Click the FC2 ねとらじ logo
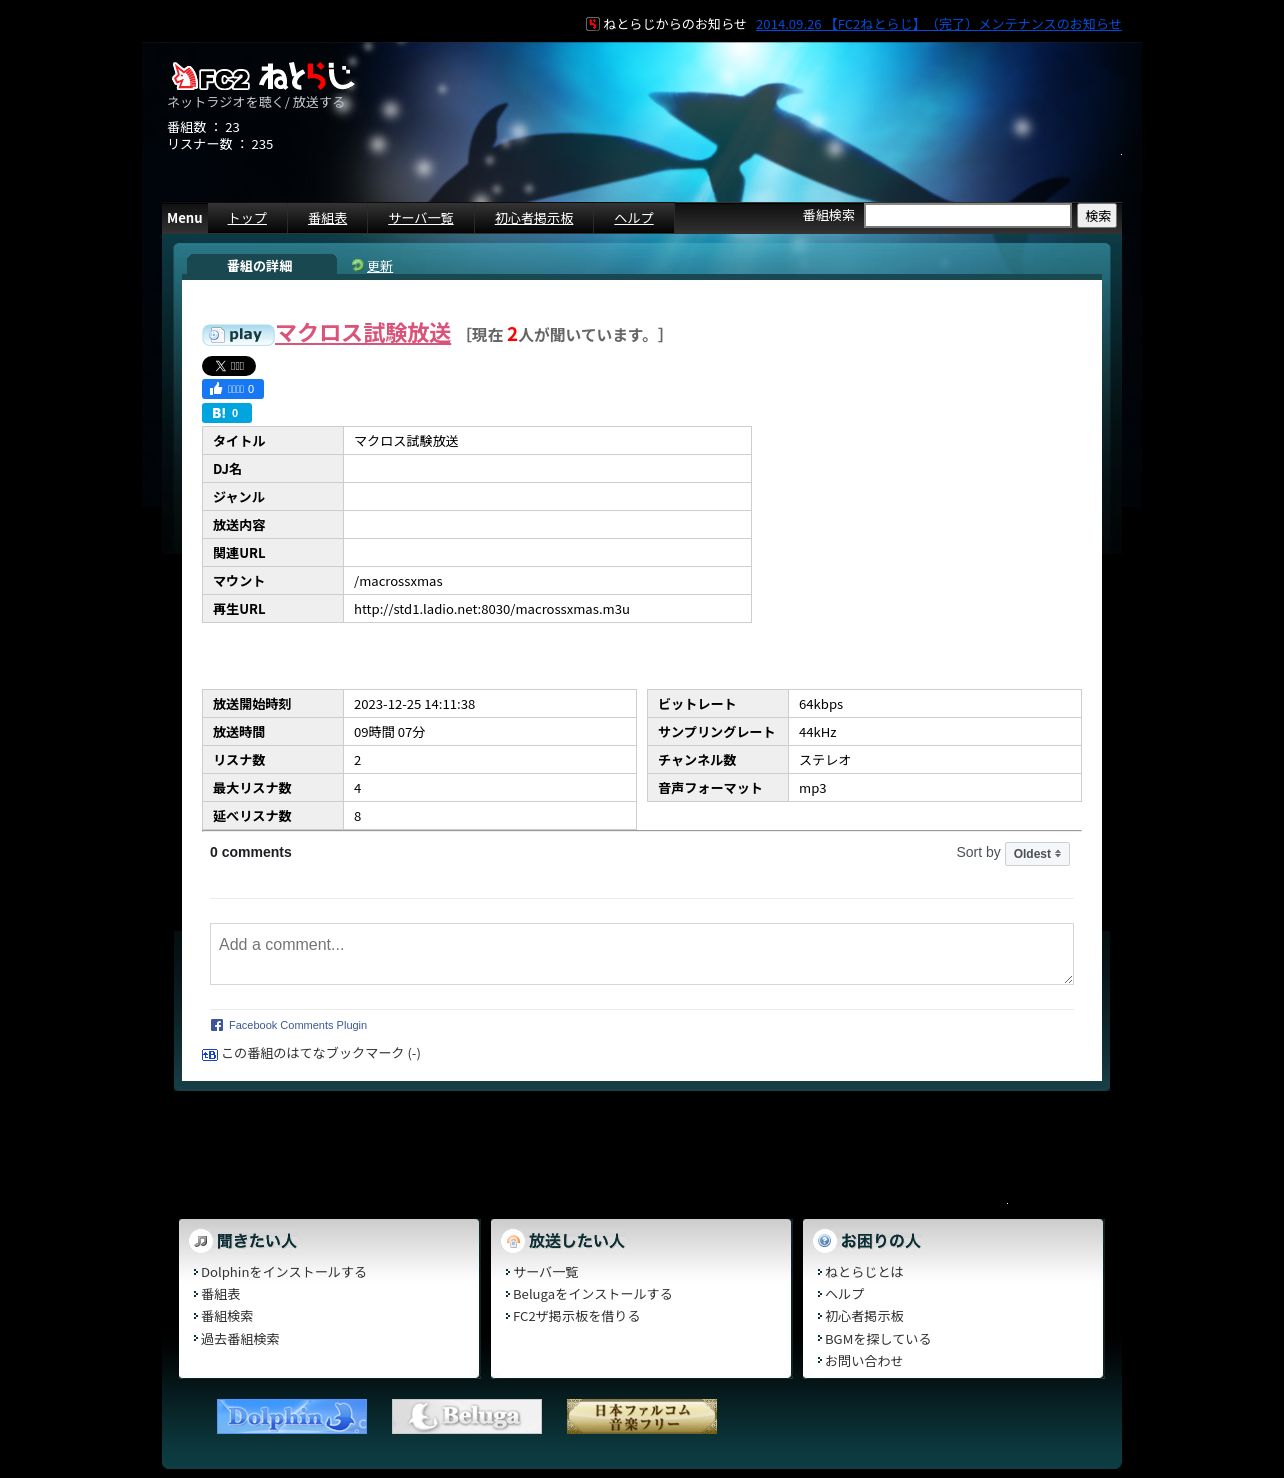This screenshot has width=1284, height=1478. coord(263,76)
